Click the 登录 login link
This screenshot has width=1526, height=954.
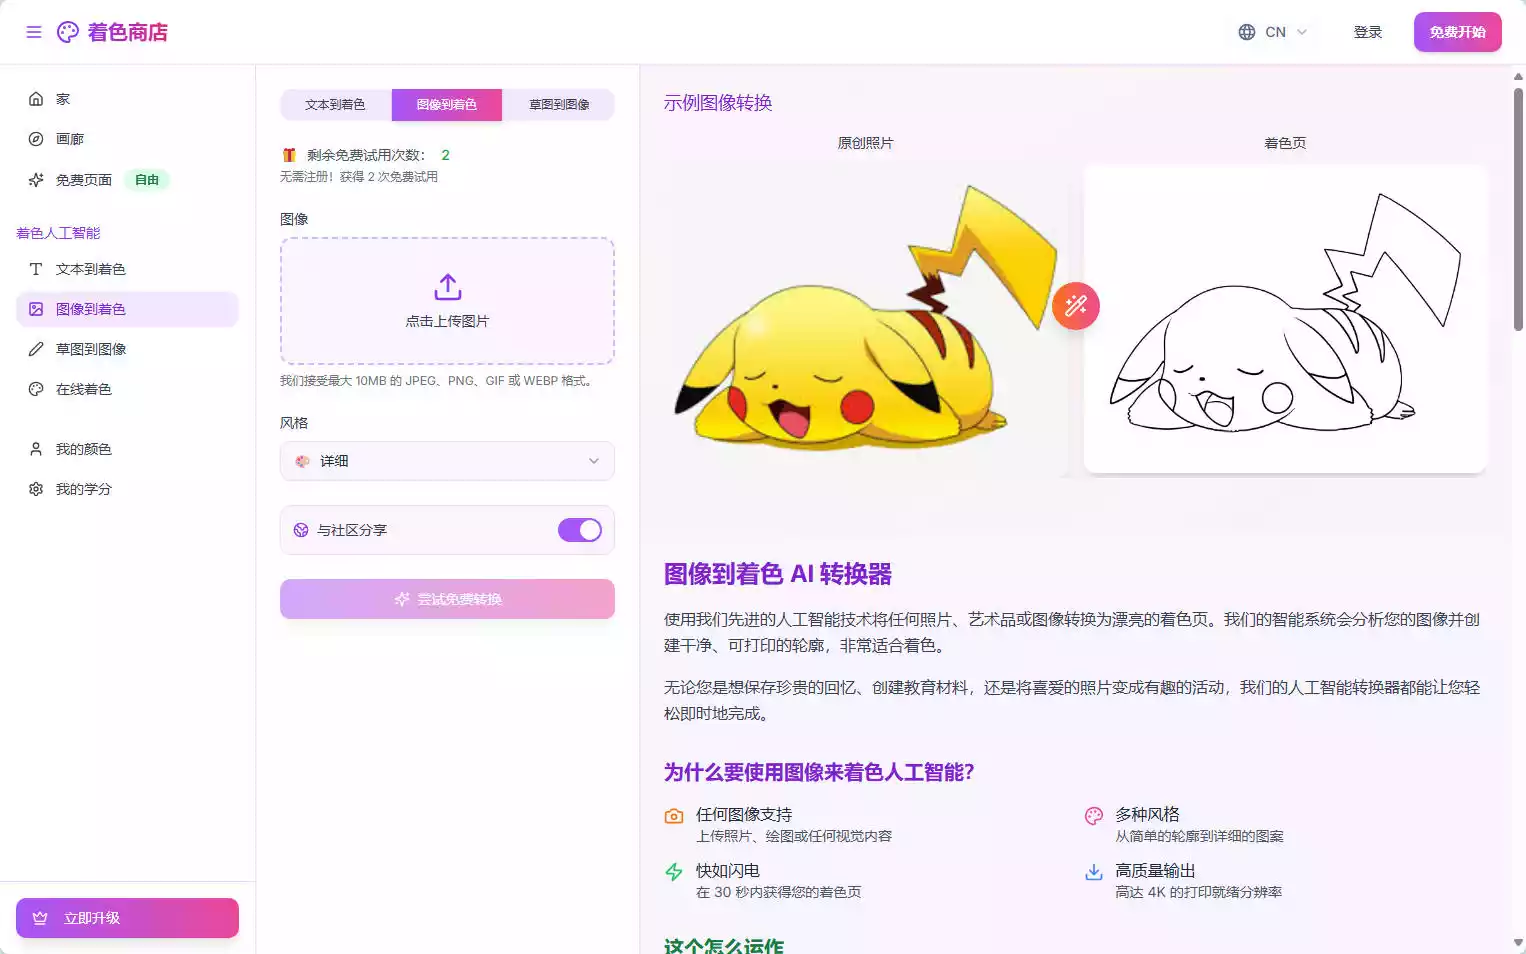[x=1368, y=32]
